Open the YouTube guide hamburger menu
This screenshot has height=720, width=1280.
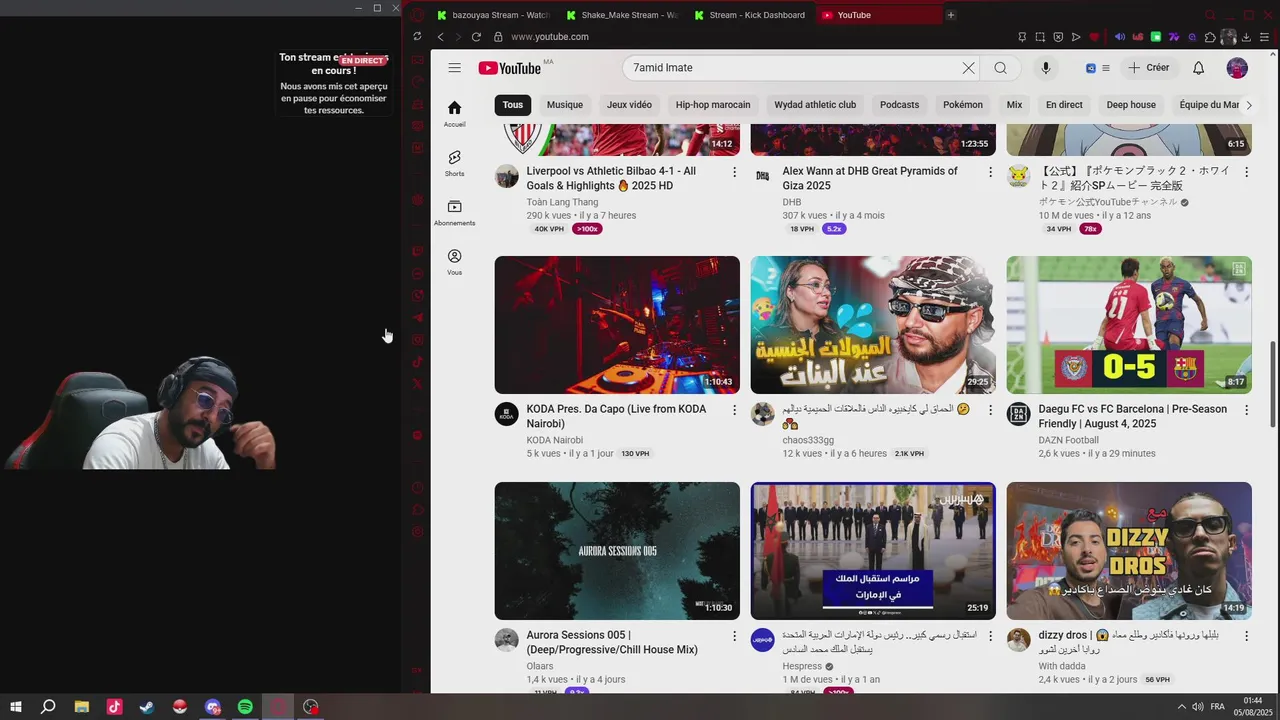[x=455, y=68]
